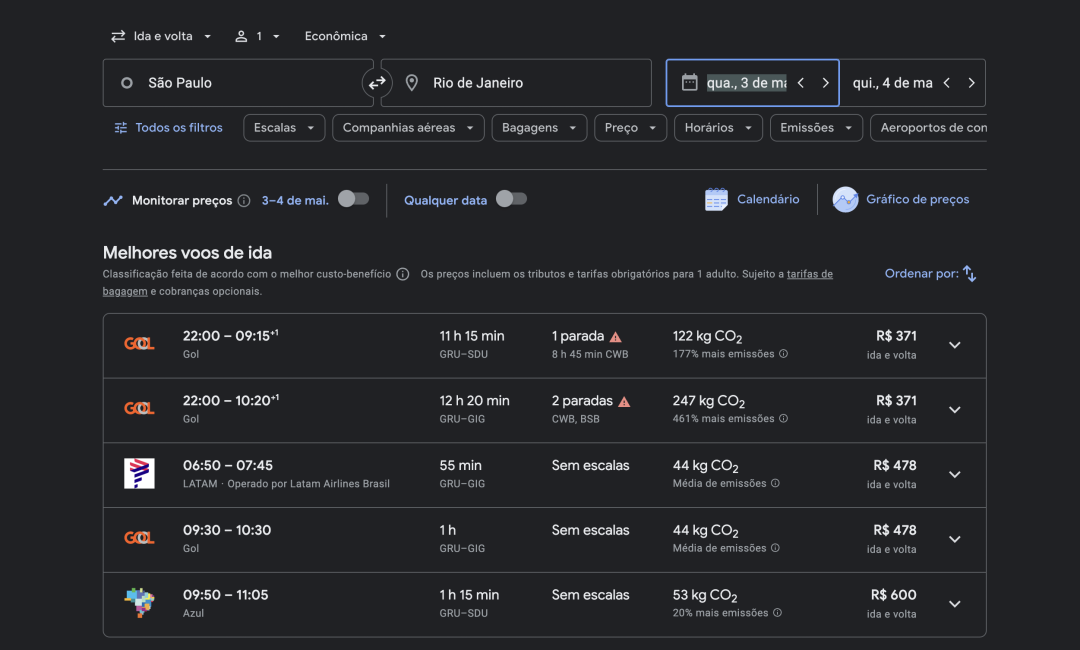1080x650 pixels.
Task: Click the passenger count person icon
Action: click(x=240, y=35)
